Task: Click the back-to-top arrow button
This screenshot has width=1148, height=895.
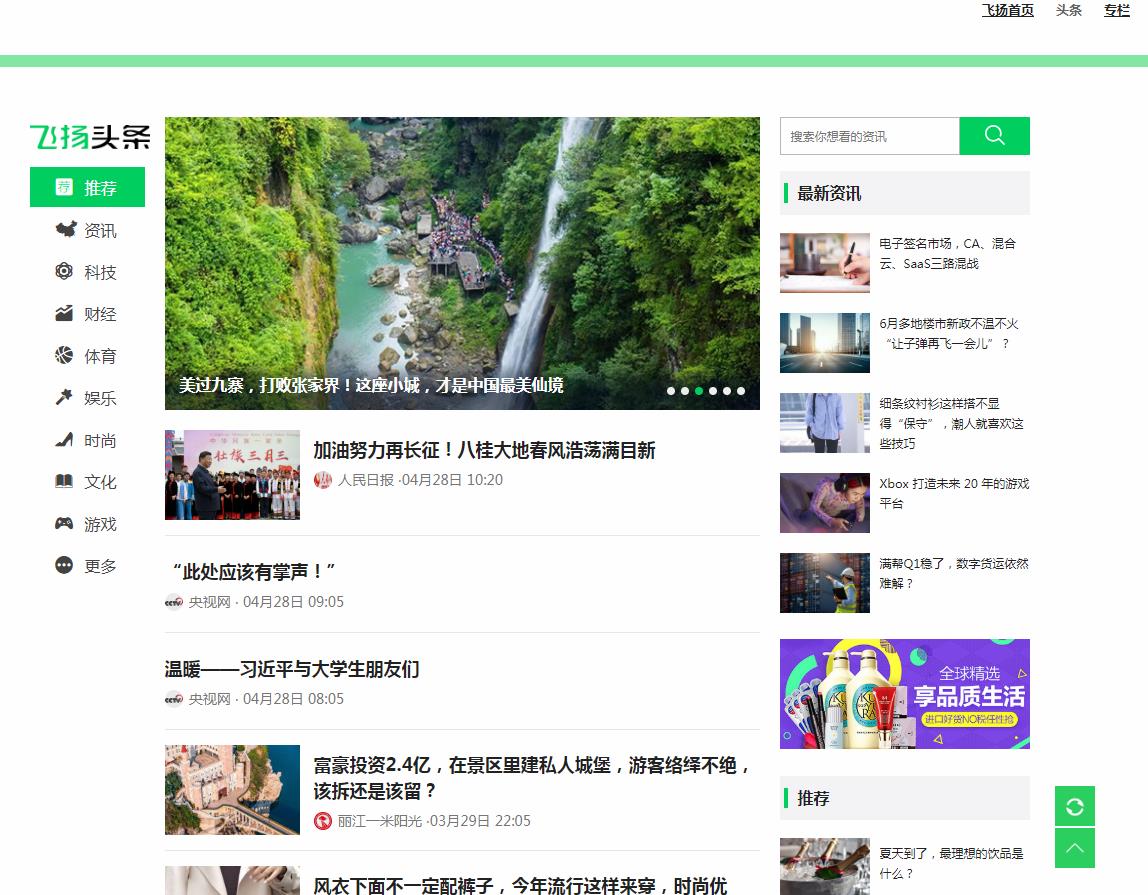Action: click(1075, 848)
